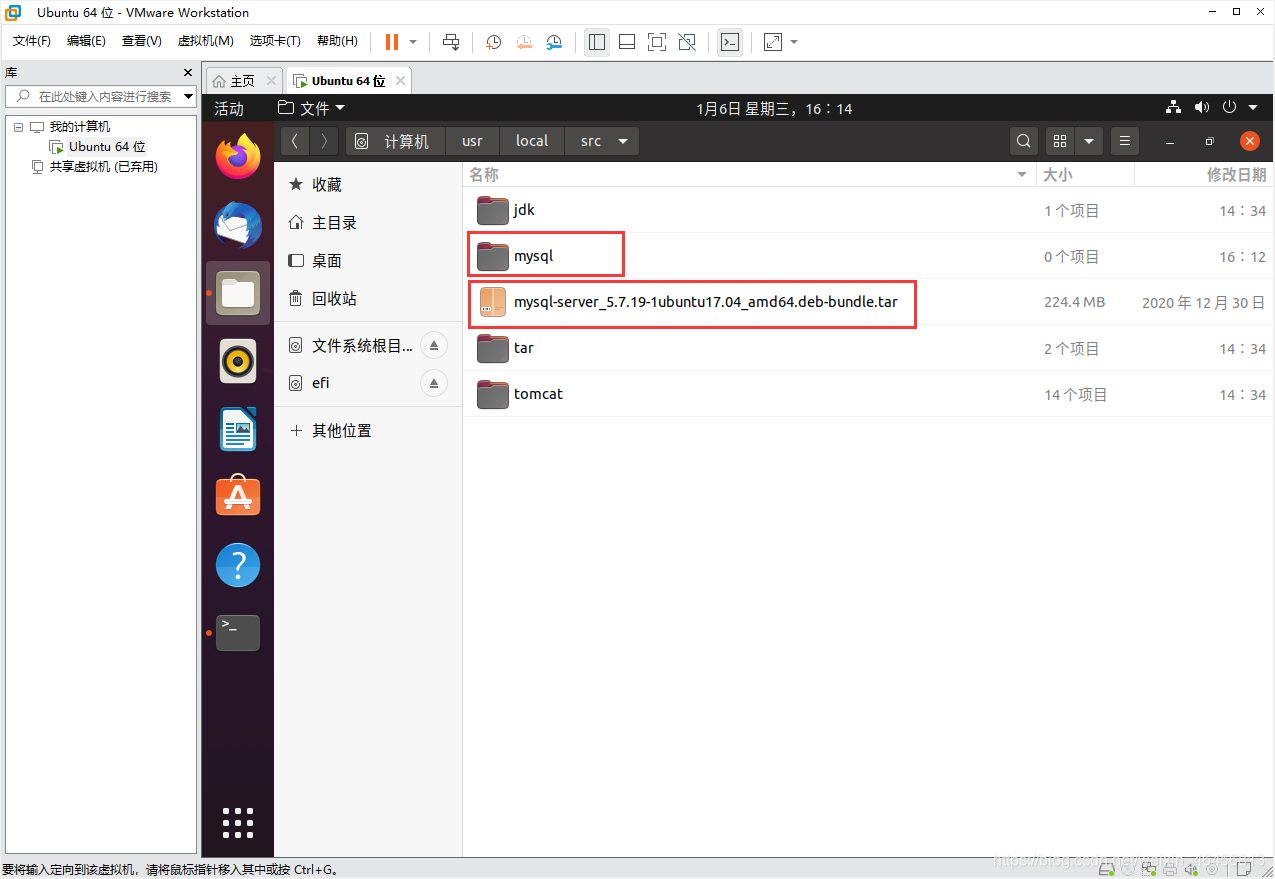Open the 虚拟机(M) menu
Screen dimensions: 1275x879
[x=205, y=41]
